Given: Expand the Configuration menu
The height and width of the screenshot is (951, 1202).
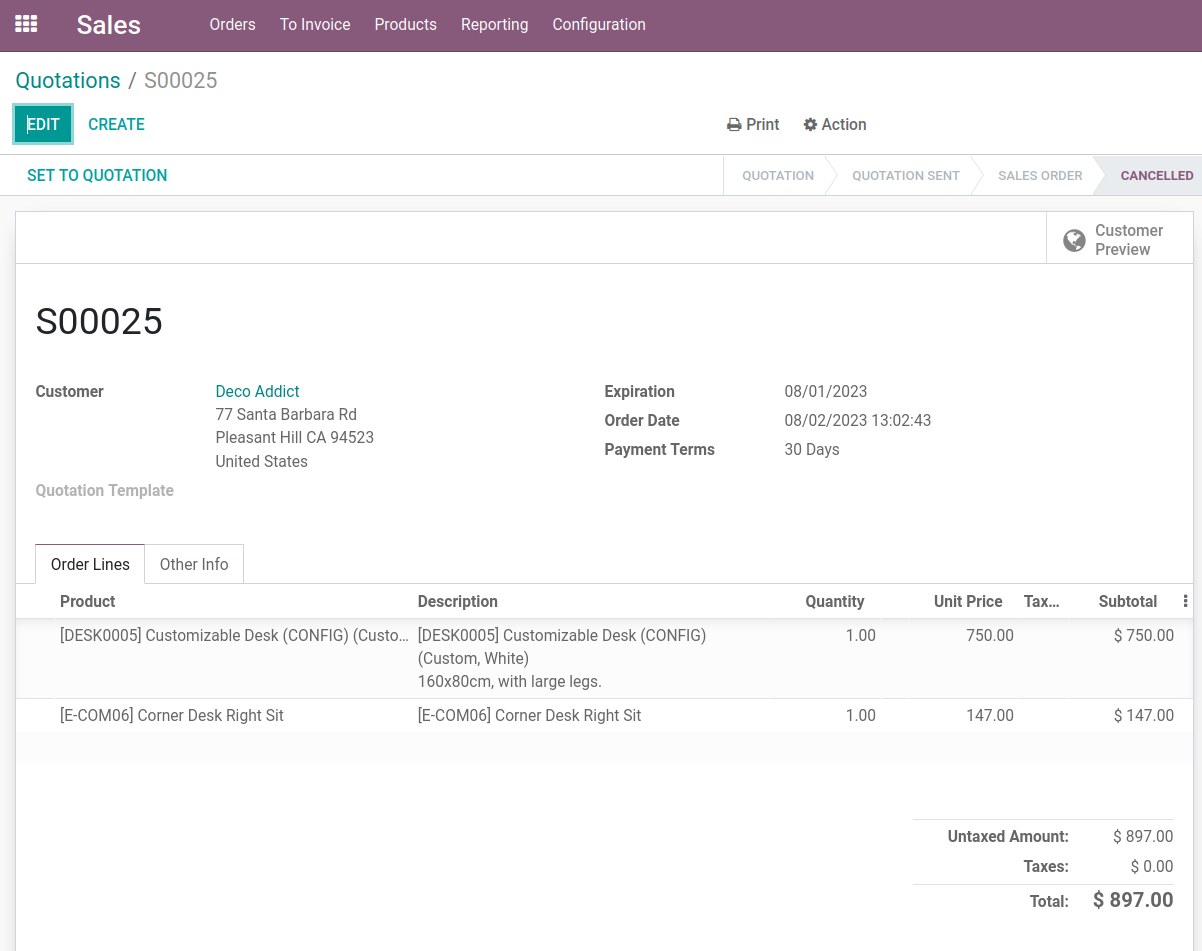Looking at the screenshot, I should [599, 24].
